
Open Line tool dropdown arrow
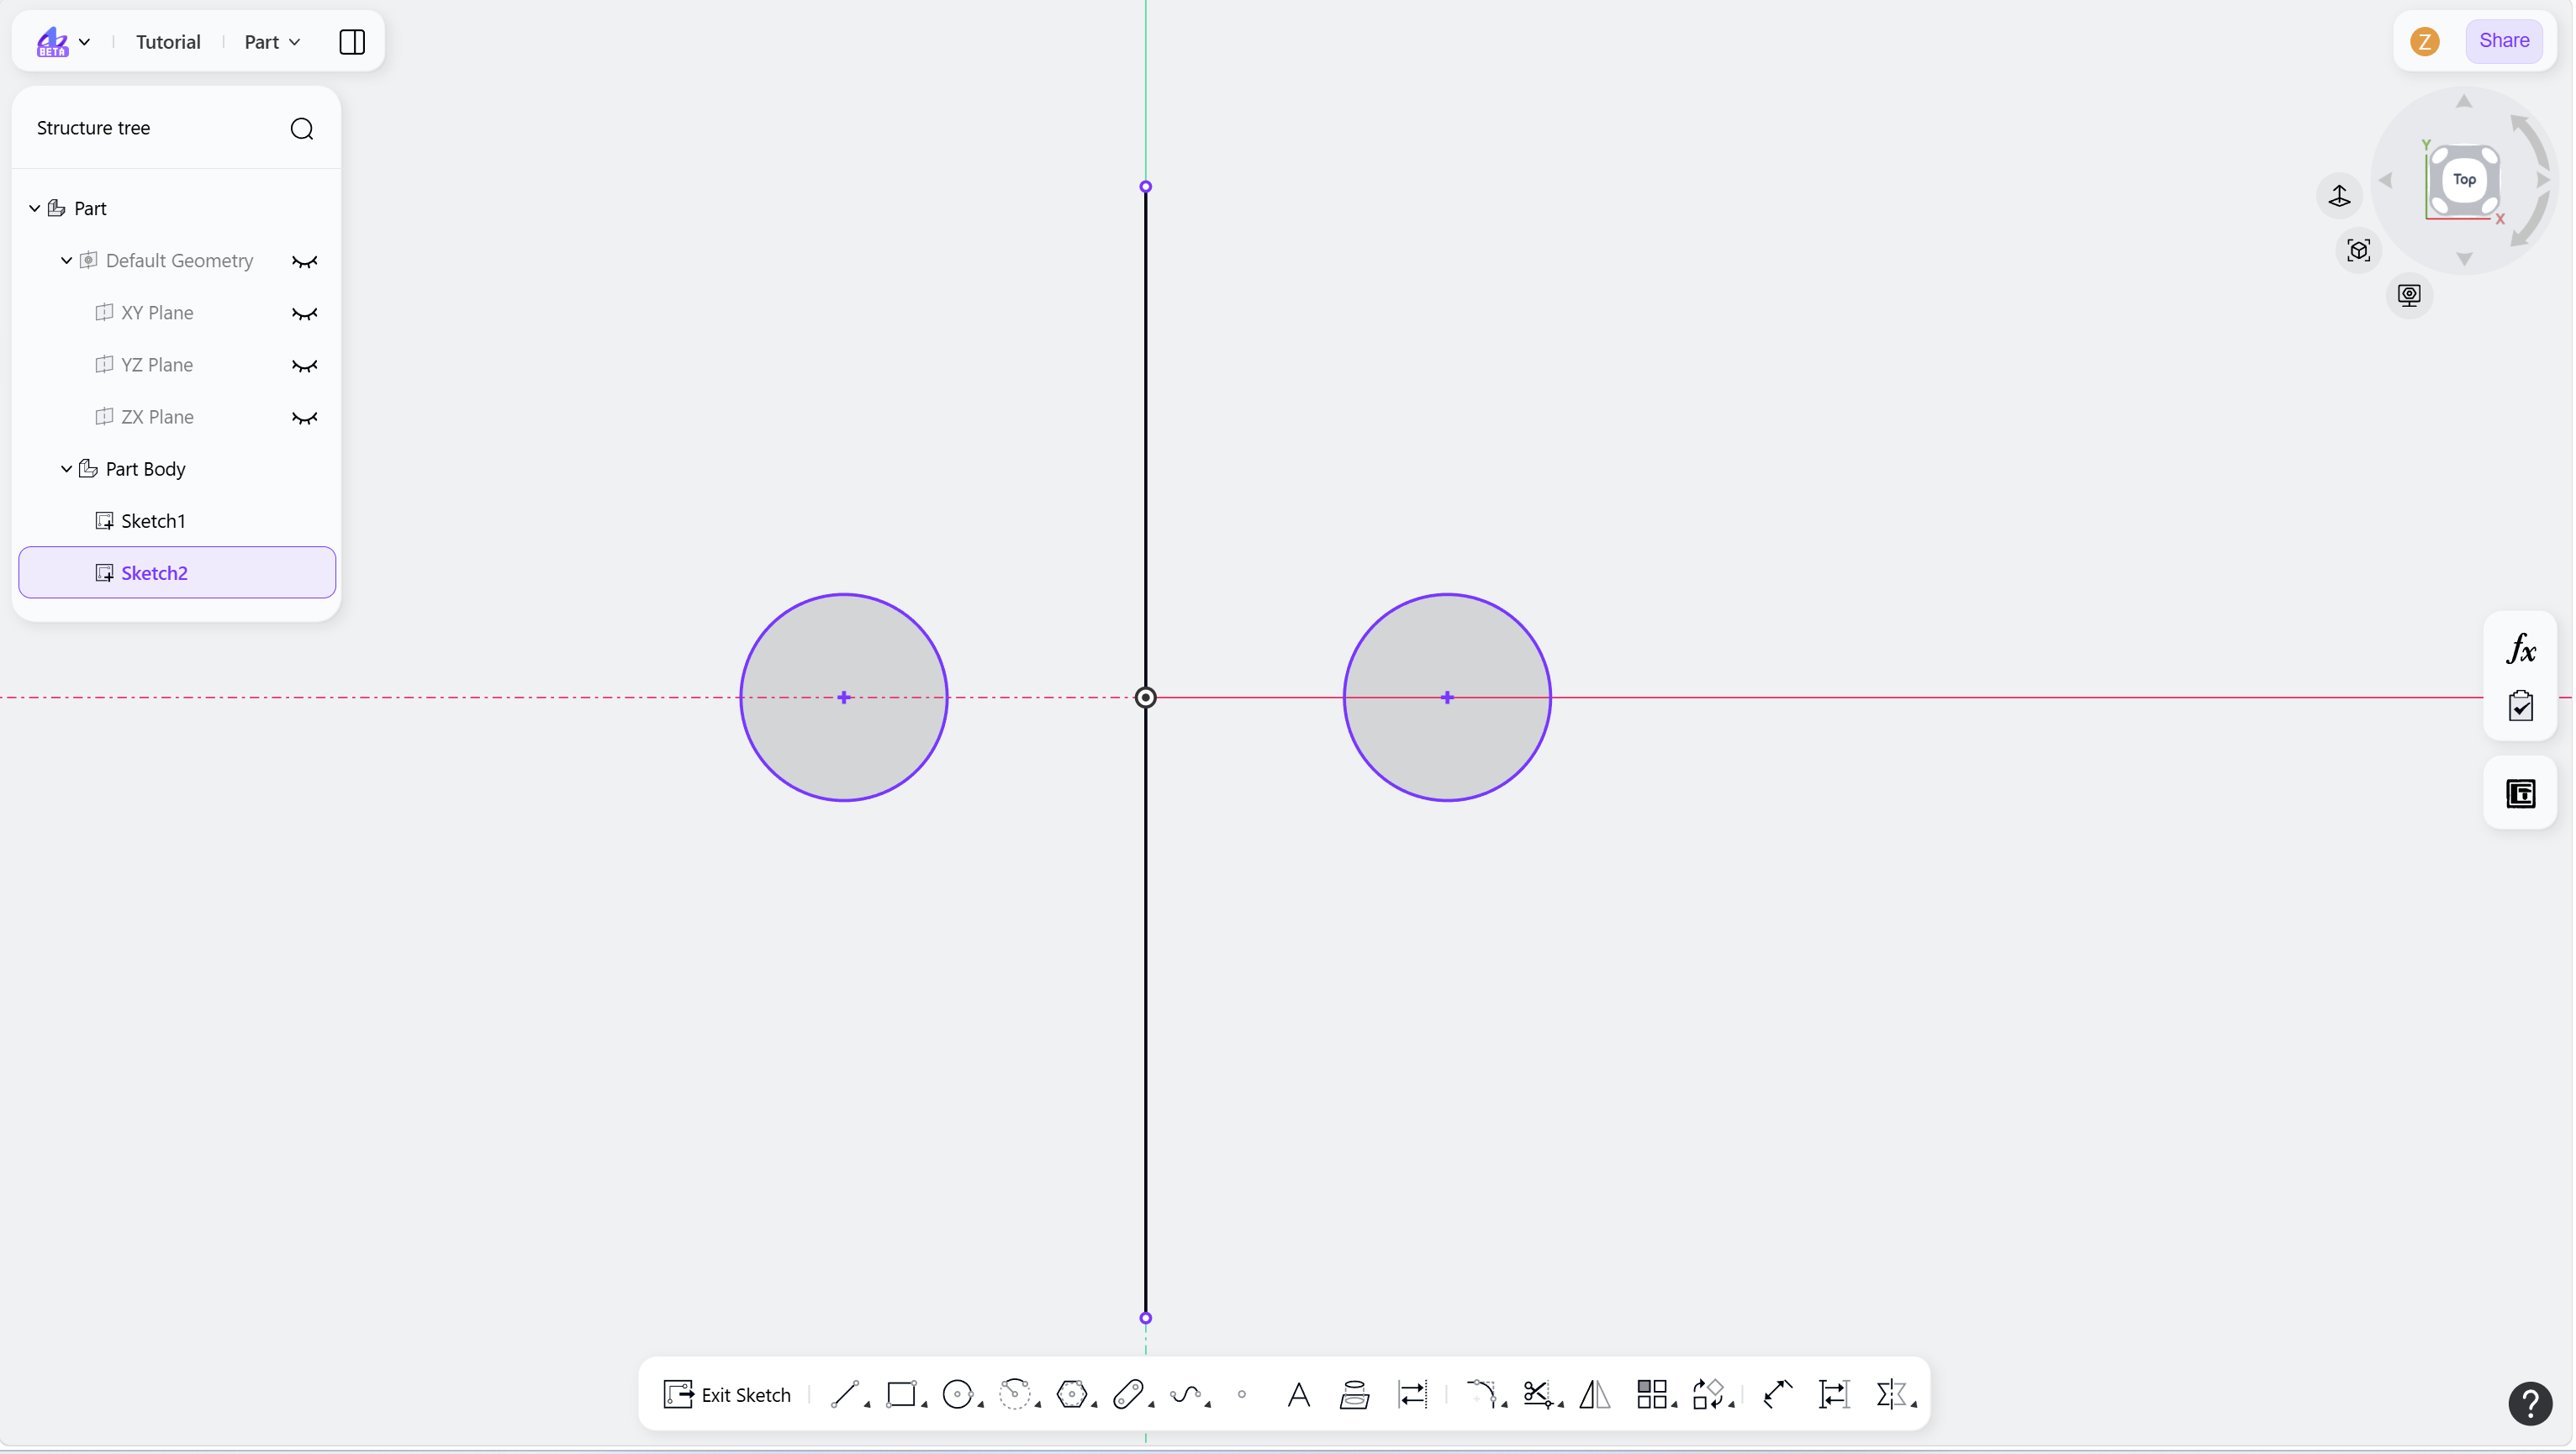867,1405
